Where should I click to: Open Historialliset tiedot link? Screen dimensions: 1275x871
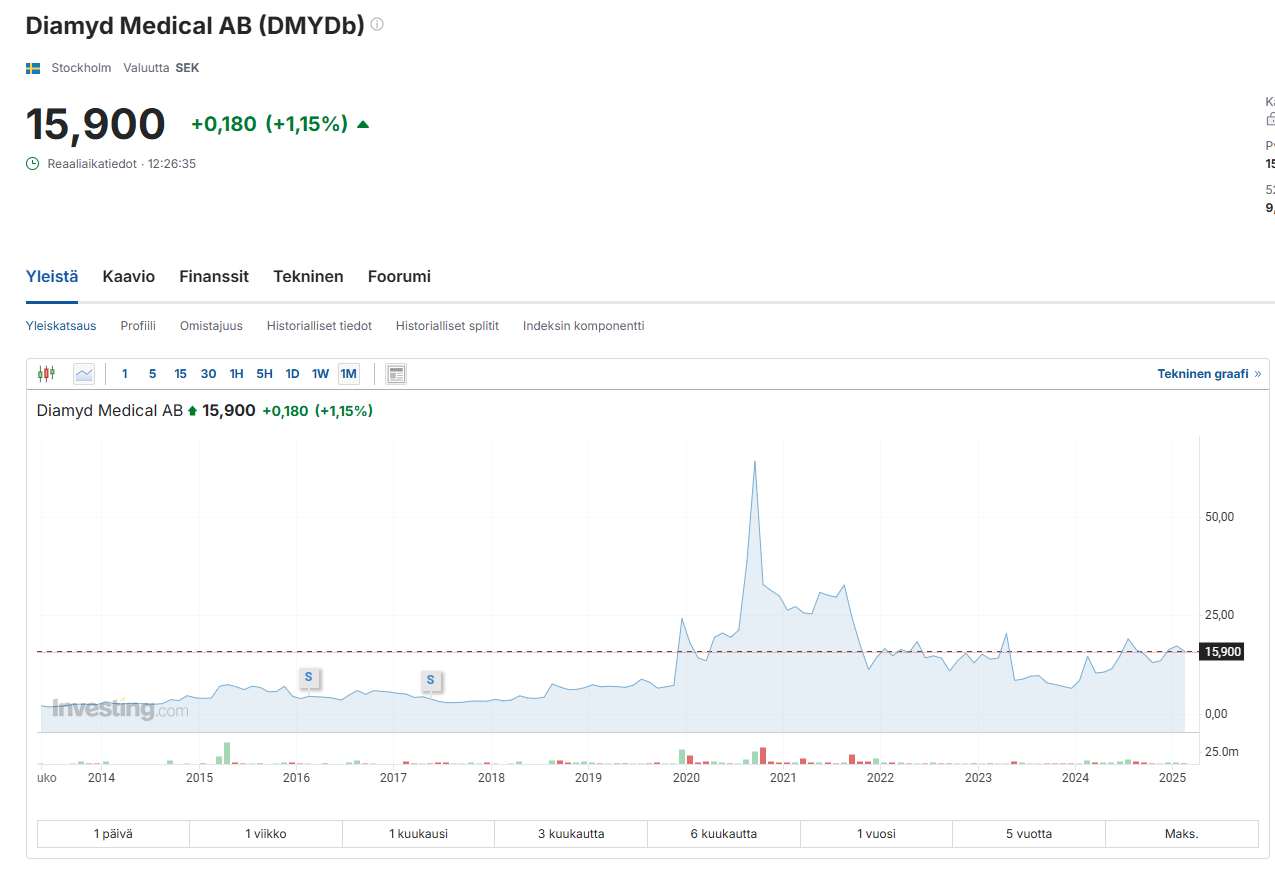pos(319,326)
